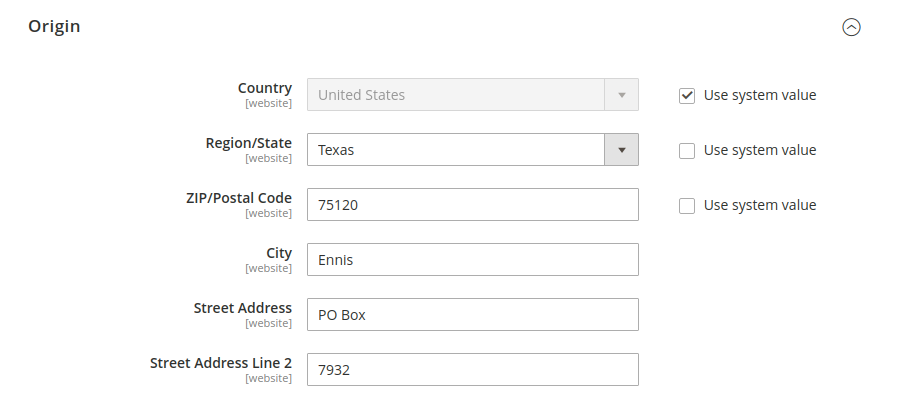Screen dimensions: 900x412
Task: Focus the Street Address field with PO Box
Action: (x=472, y=315)
